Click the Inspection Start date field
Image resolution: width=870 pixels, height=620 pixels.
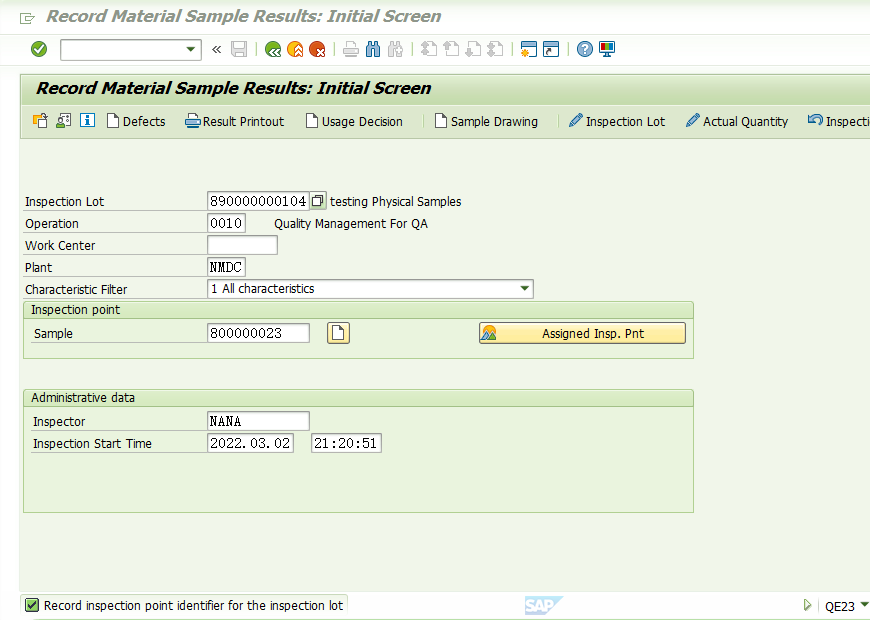[251, 443]
